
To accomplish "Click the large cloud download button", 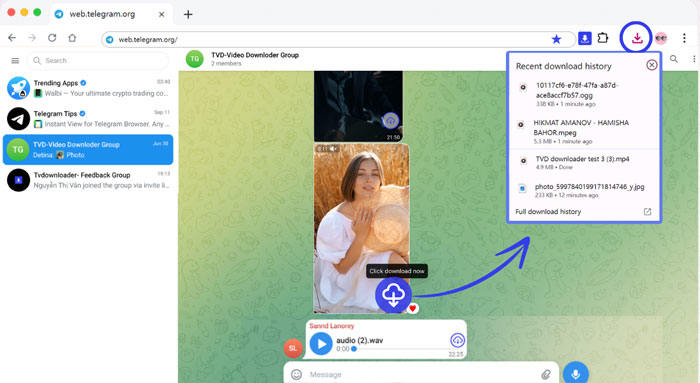I will click(x=393, y=295).
